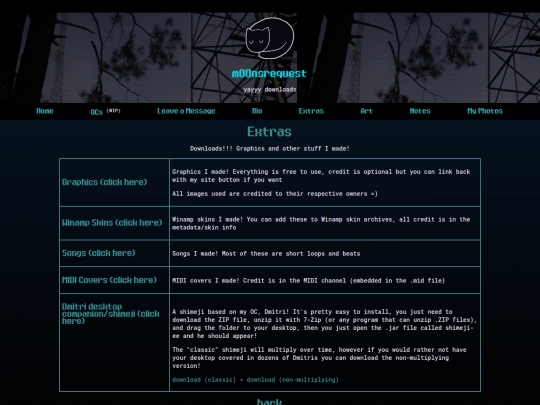Go to the Home page

point(45,111)
